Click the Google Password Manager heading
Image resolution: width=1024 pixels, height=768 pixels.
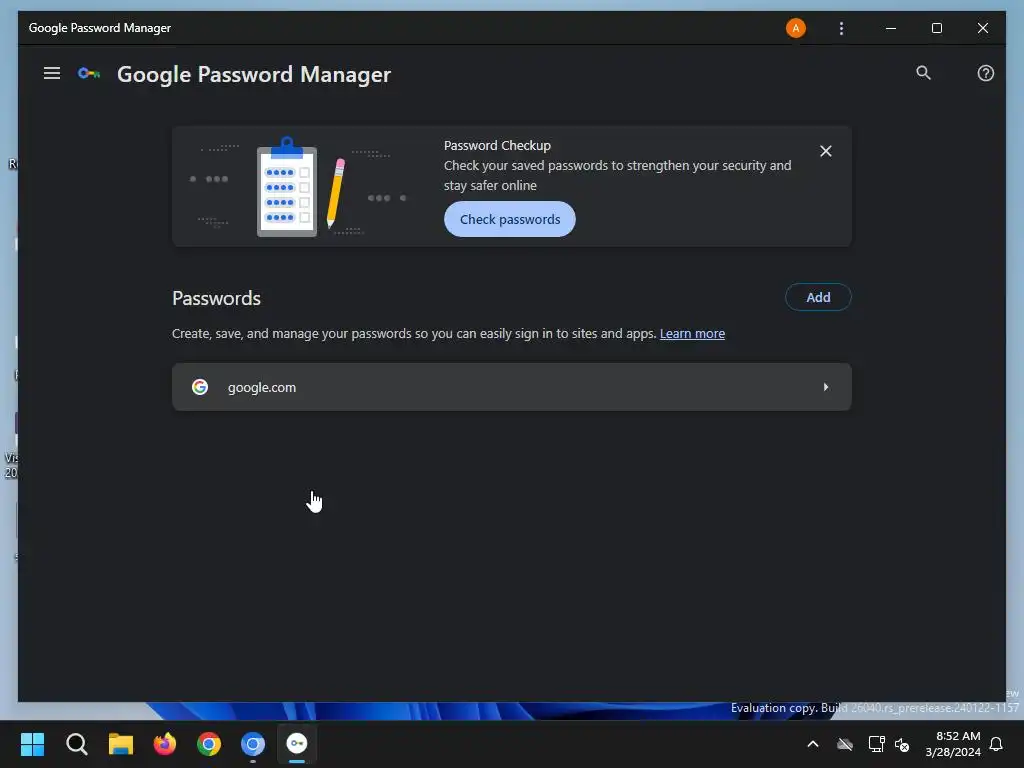click(254, 74)
